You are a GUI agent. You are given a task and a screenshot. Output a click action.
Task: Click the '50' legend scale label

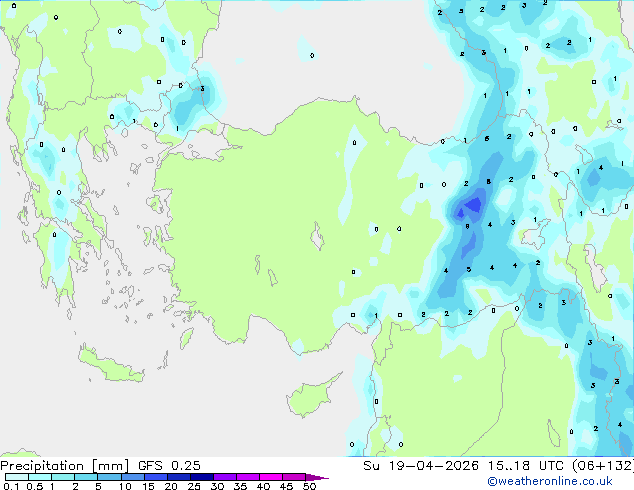coord(309,486)
